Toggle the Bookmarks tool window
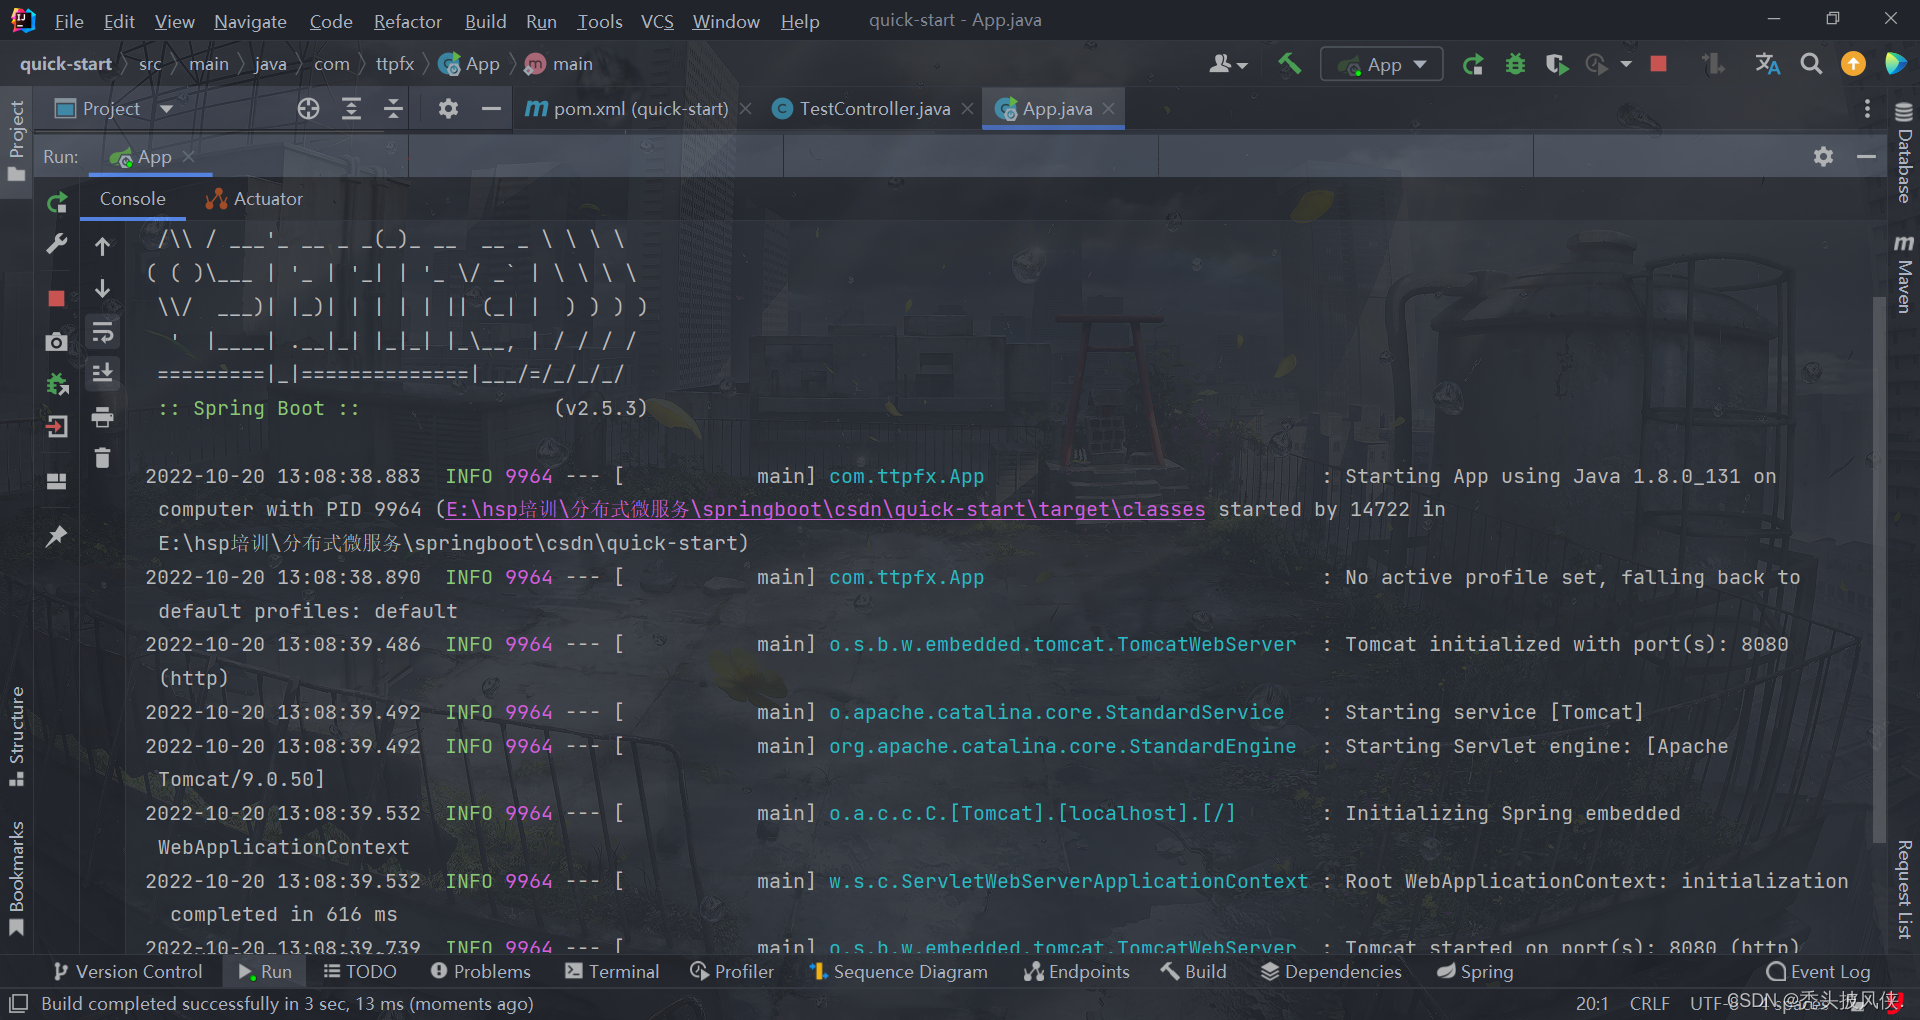The height and width of the screenshot is (1020, 1920). pos(16,879)
